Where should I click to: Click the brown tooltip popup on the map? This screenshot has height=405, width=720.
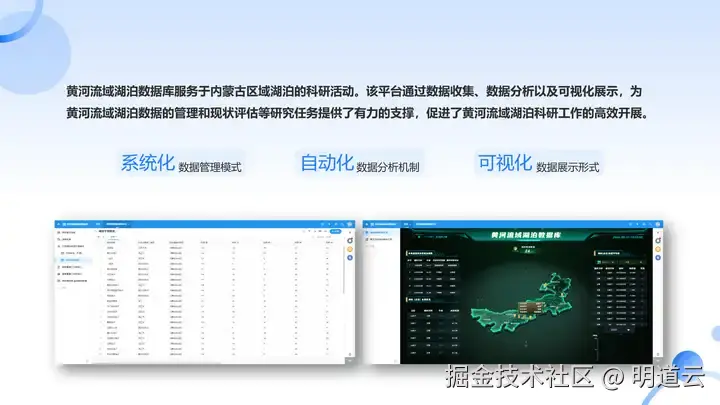pyautogui.click(x=531, y=308)
